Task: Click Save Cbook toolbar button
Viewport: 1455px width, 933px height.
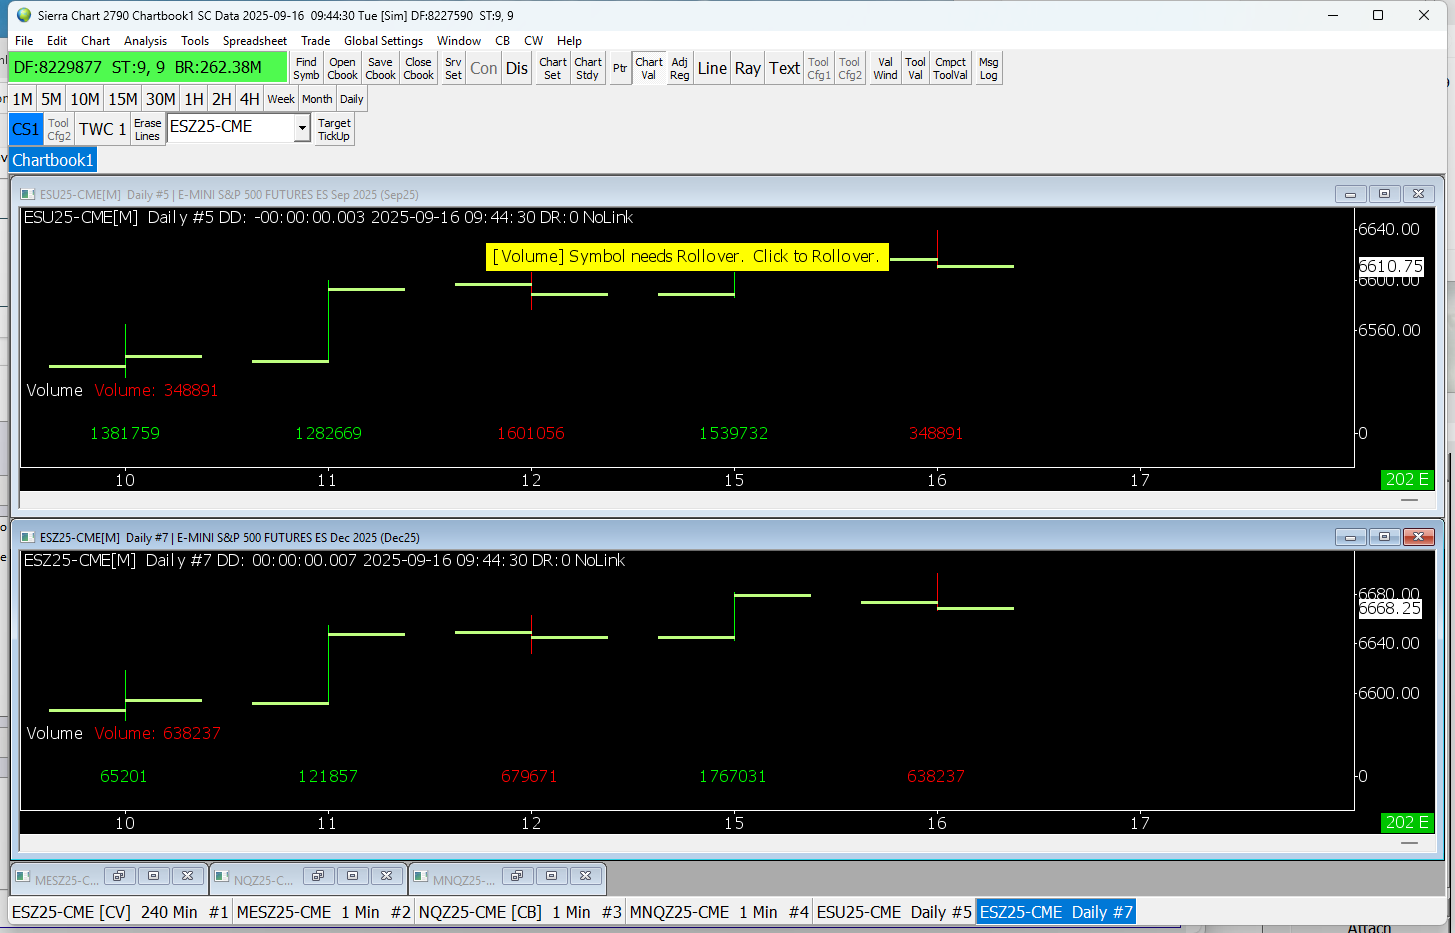Action: pos(380,68)
